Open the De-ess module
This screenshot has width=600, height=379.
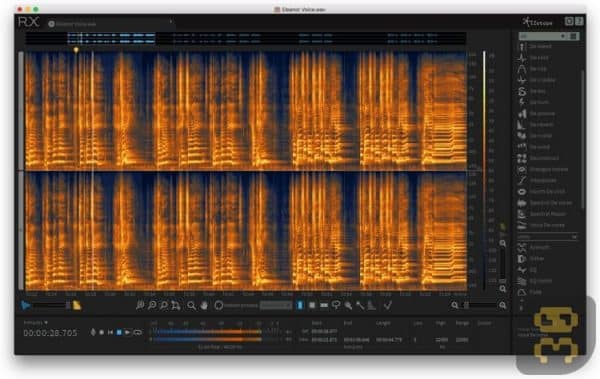pyautogui.click(x=532, y=91)
